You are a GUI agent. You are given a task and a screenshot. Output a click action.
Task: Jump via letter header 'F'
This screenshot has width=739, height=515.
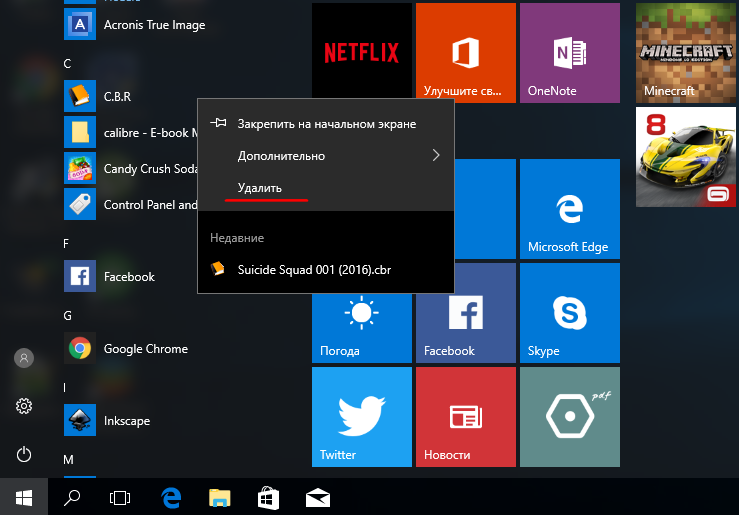[x=66, y=244]
